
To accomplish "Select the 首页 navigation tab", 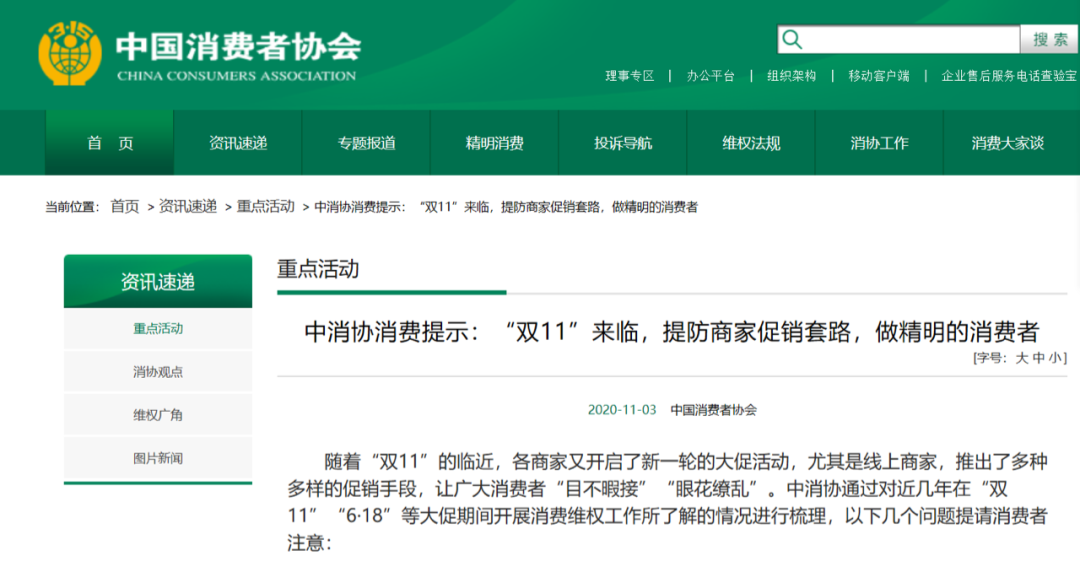I will [x=110, y=143].
